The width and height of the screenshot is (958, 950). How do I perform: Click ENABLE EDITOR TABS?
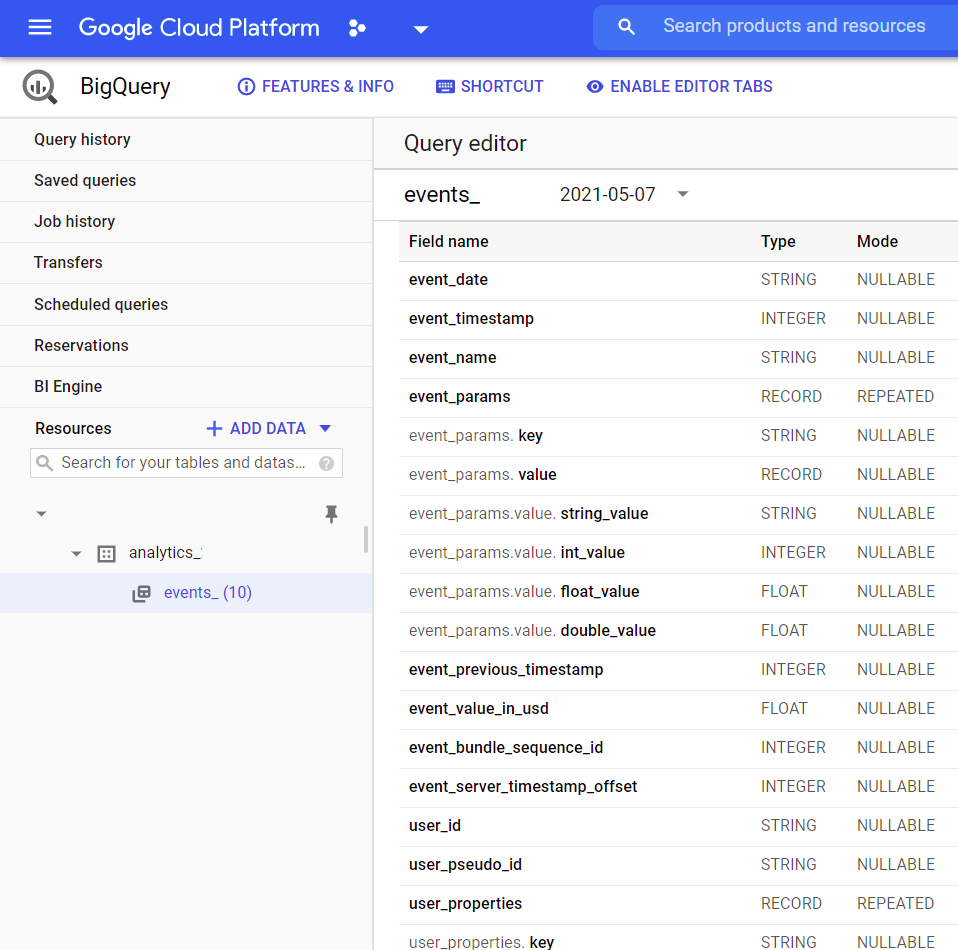[679, 87]
